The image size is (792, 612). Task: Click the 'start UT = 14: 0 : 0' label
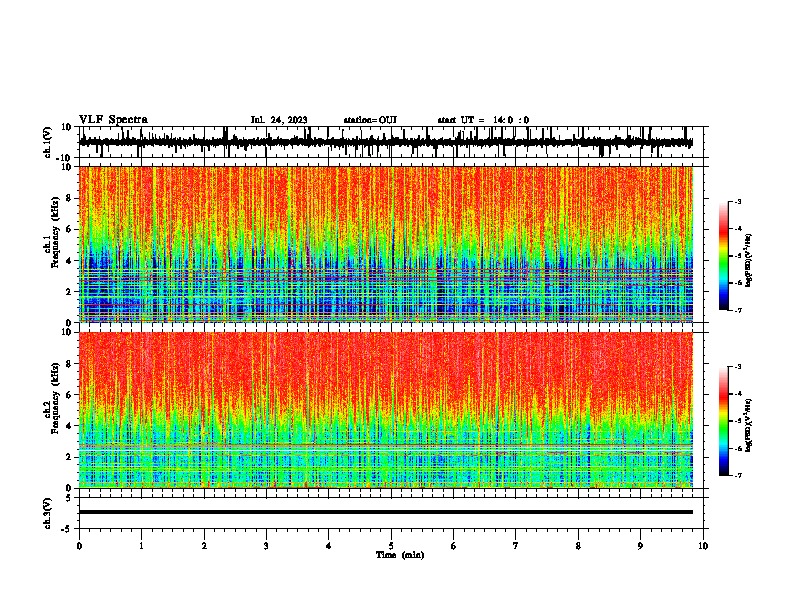[483, 120]
